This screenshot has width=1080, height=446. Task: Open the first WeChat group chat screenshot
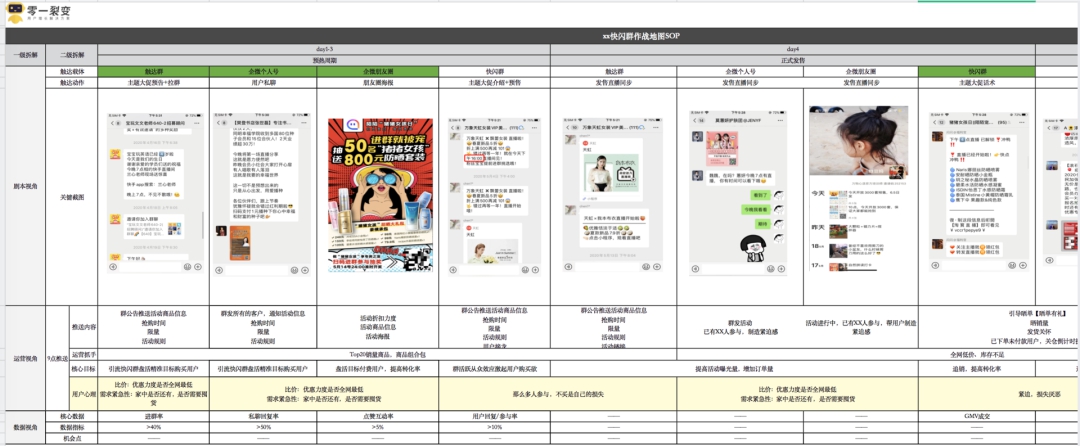pyautogui.click(x=153, y=190)
